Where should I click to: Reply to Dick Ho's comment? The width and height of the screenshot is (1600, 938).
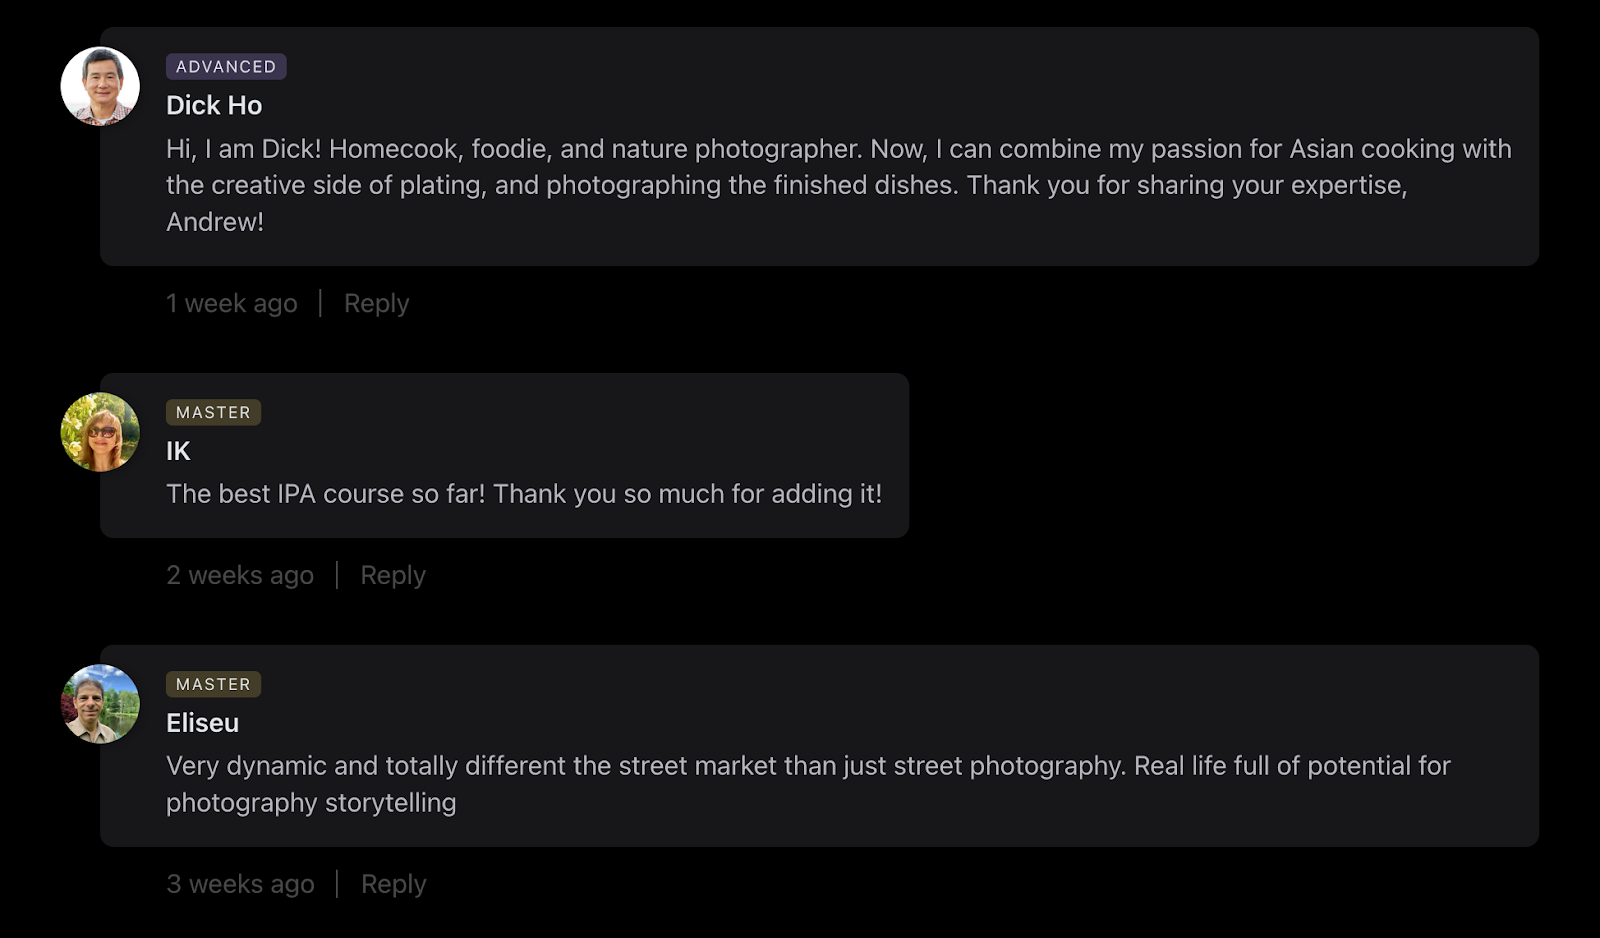point(376,303)
